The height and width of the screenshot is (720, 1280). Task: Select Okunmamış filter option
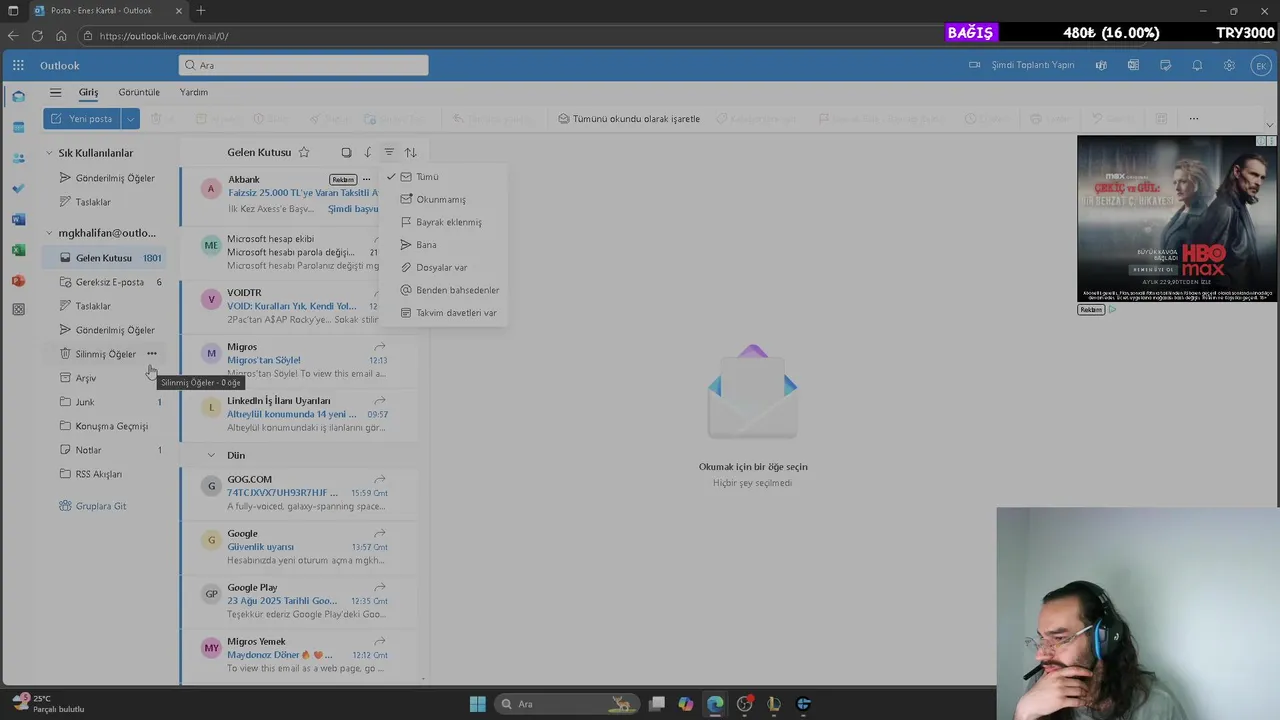coord(442,199)
